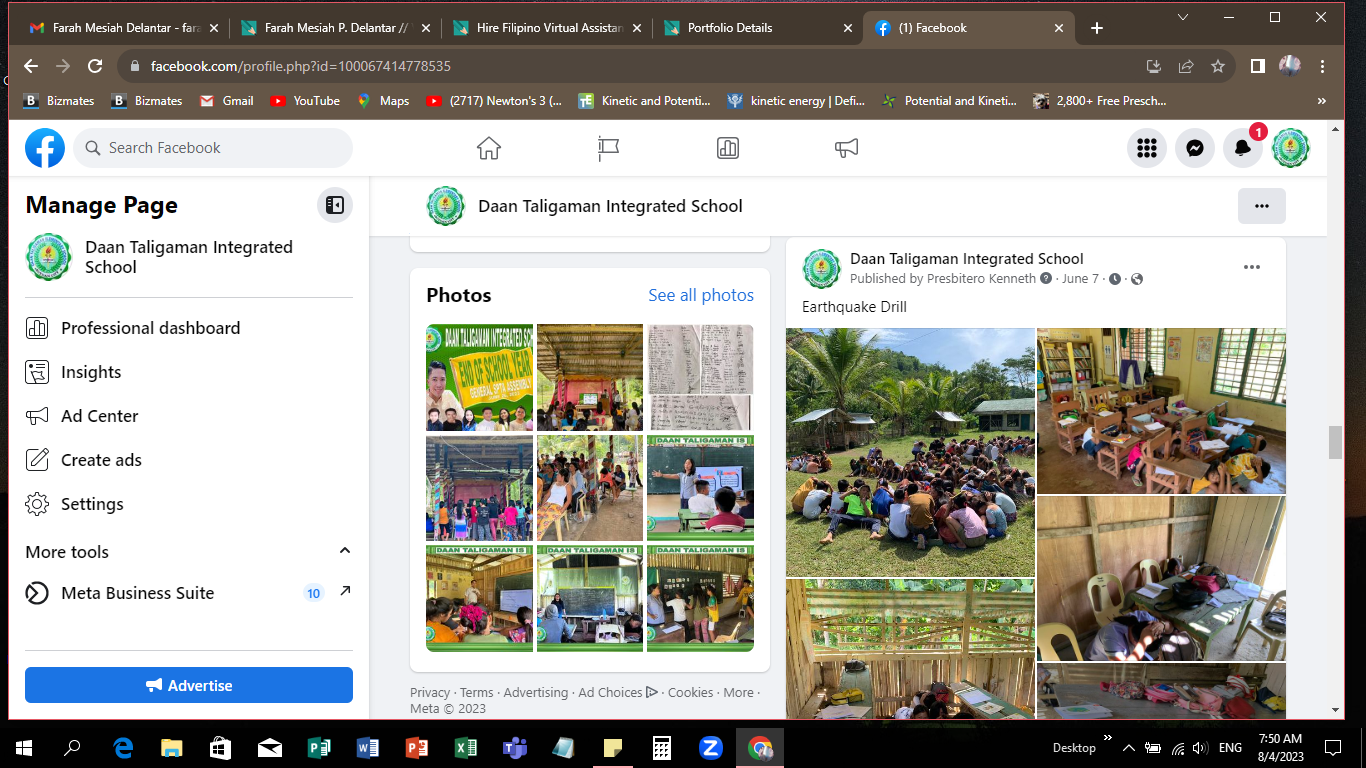
Task: Open Microsoft Teams from the taskbar
Action: (x=515, y=747)
